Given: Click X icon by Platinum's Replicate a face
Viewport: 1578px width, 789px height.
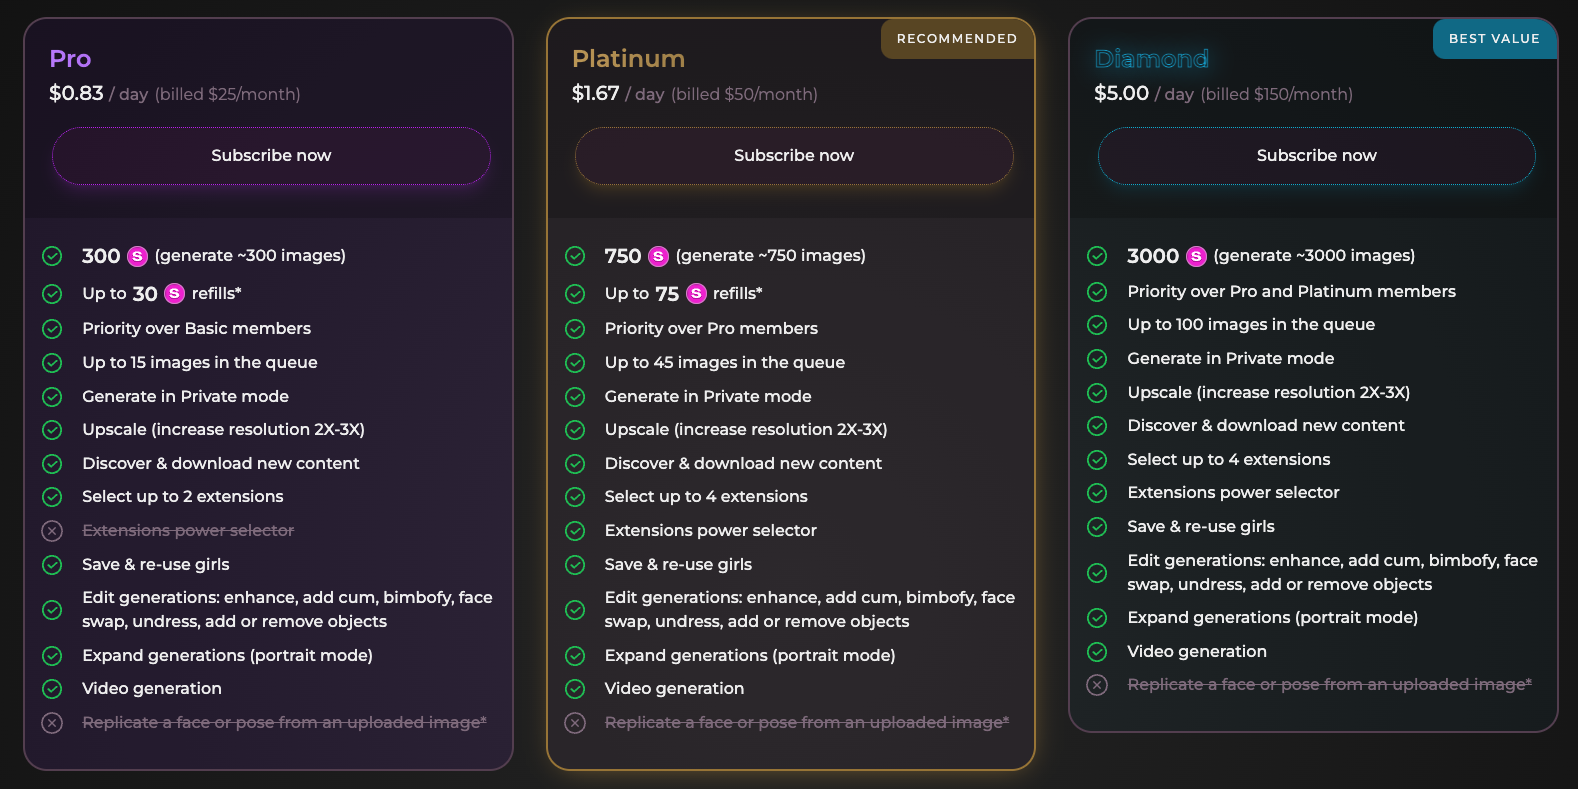Looking at the screenshot, I should pyautogui.click(x=575, y=723).
